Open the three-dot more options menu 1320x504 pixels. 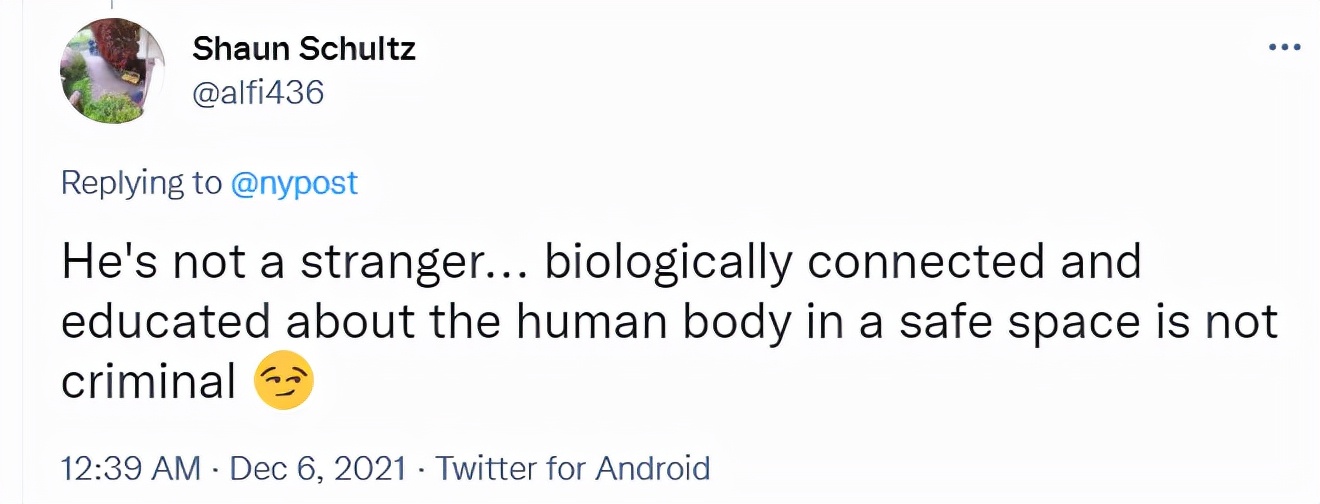[1283, 47]
